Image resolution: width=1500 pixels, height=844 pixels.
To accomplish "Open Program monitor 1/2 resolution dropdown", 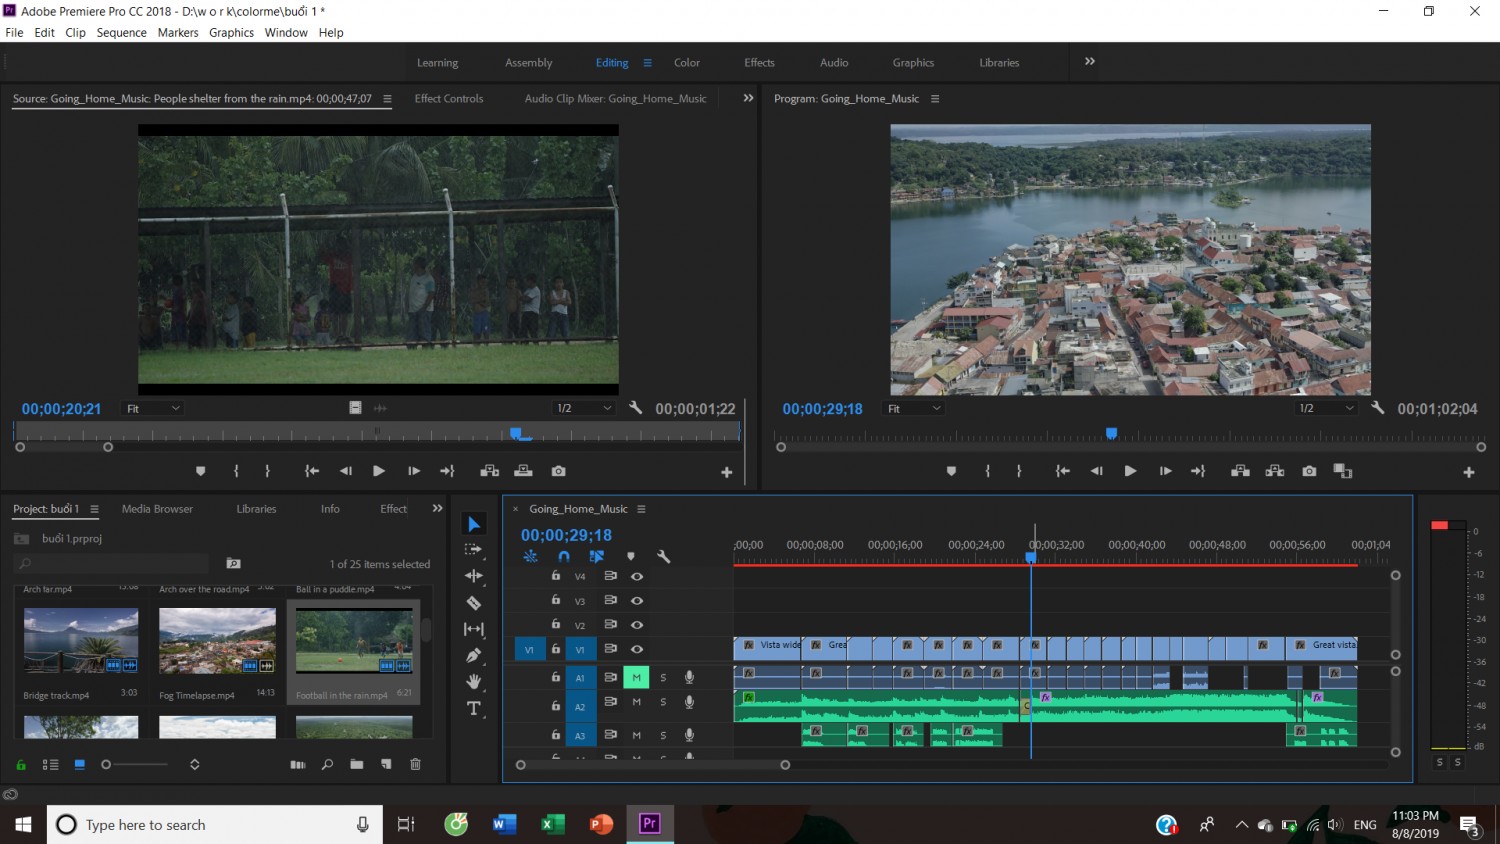I will tap(1326, 408).
